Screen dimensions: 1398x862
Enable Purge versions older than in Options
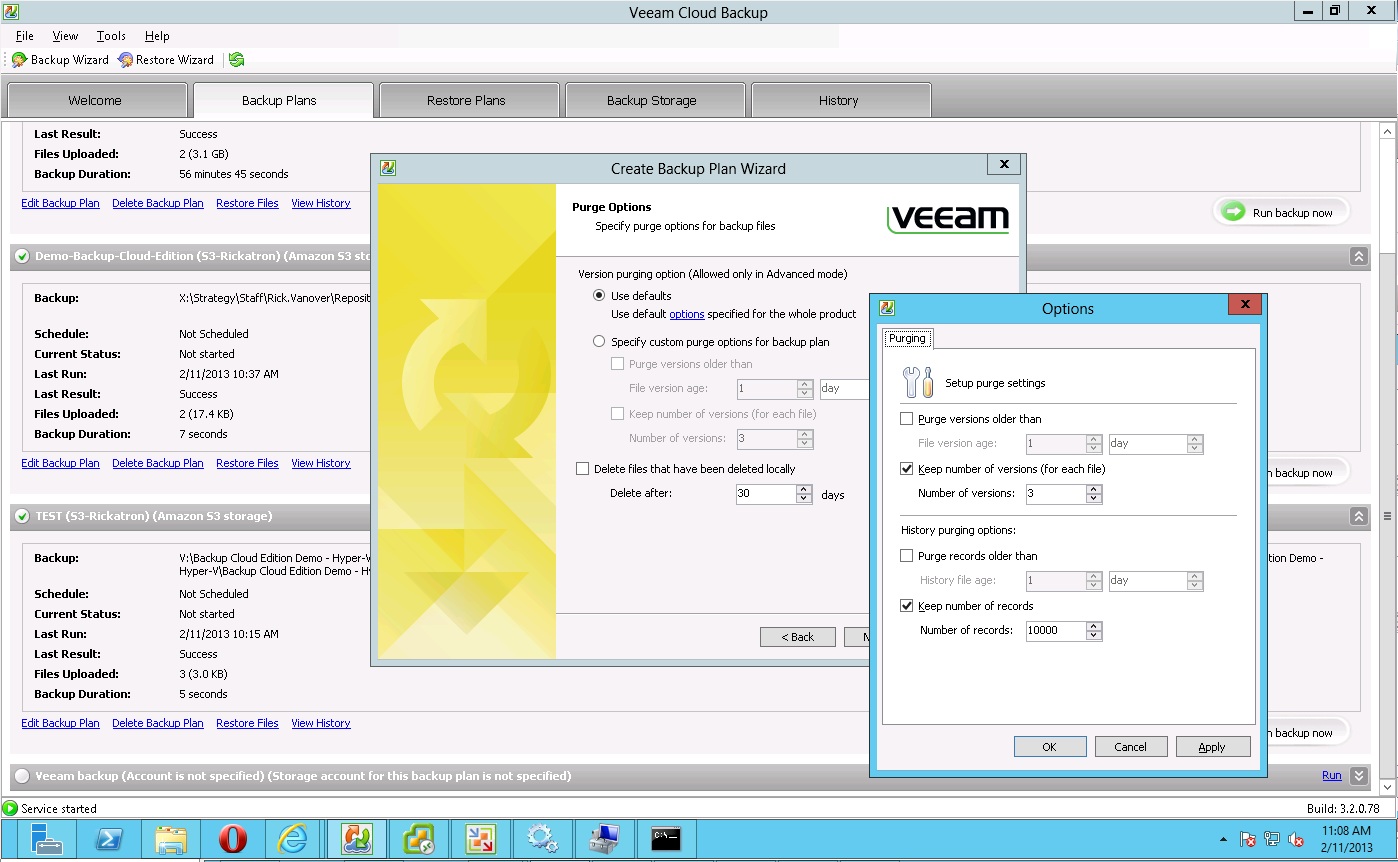coord(907,419)
